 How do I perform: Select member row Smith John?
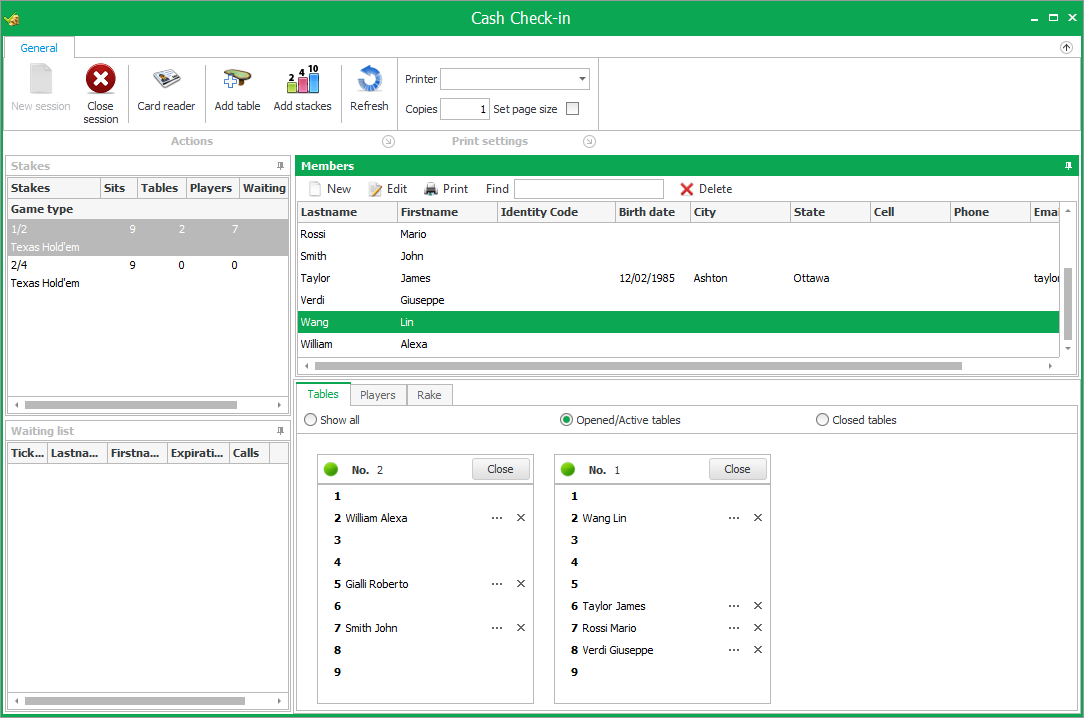(x=678, y=256)
